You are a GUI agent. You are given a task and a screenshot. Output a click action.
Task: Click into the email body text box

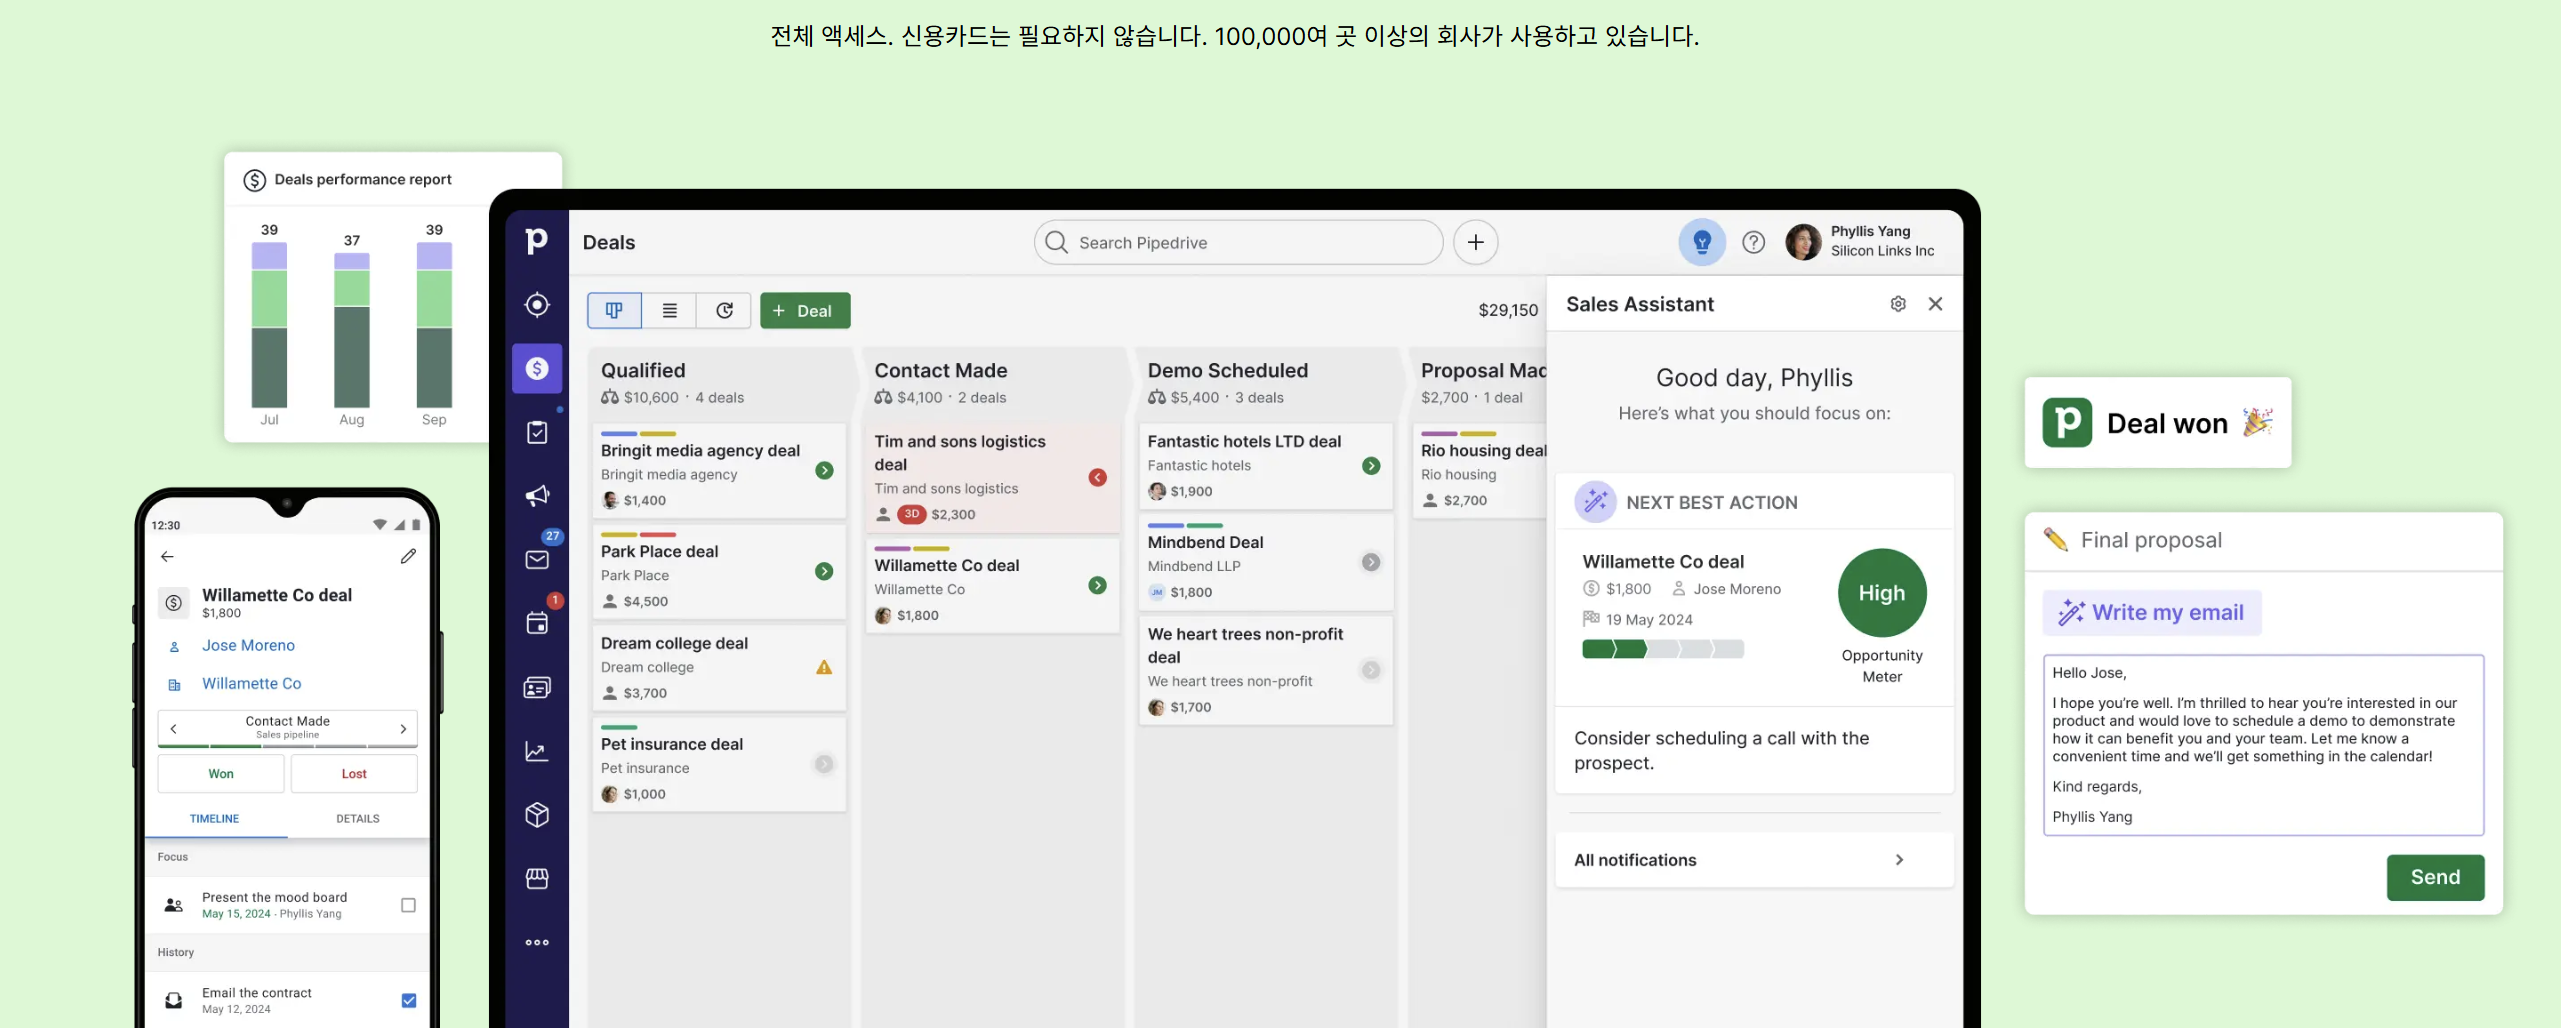pyautogui.click(x=2263, y=745)
